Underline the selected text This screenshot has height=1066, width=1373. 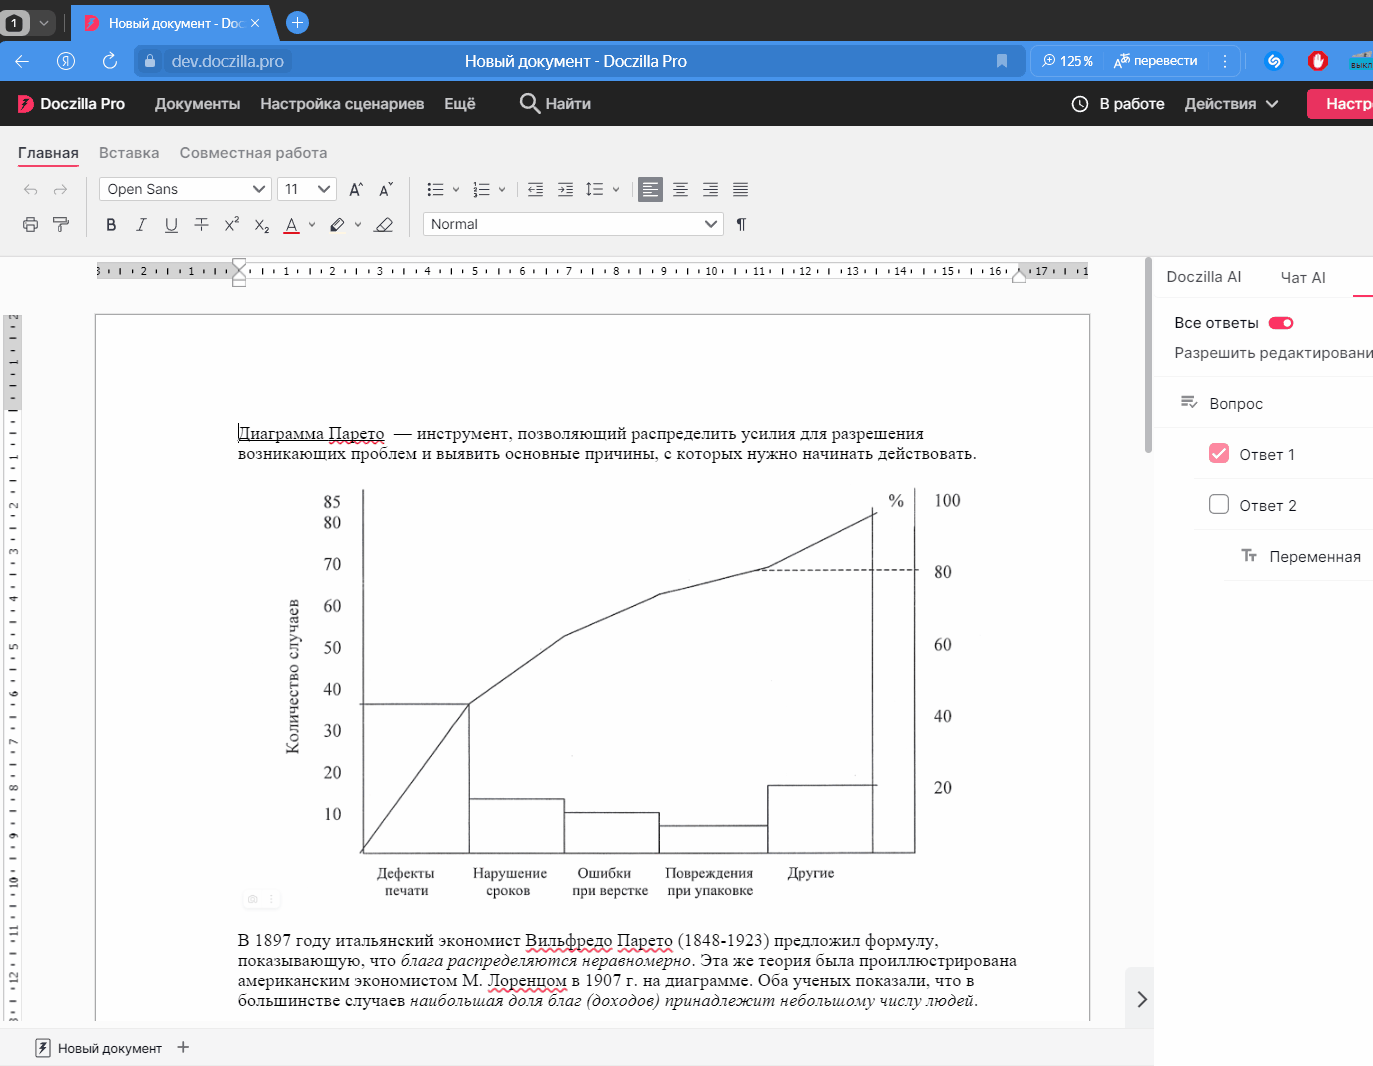171,225
